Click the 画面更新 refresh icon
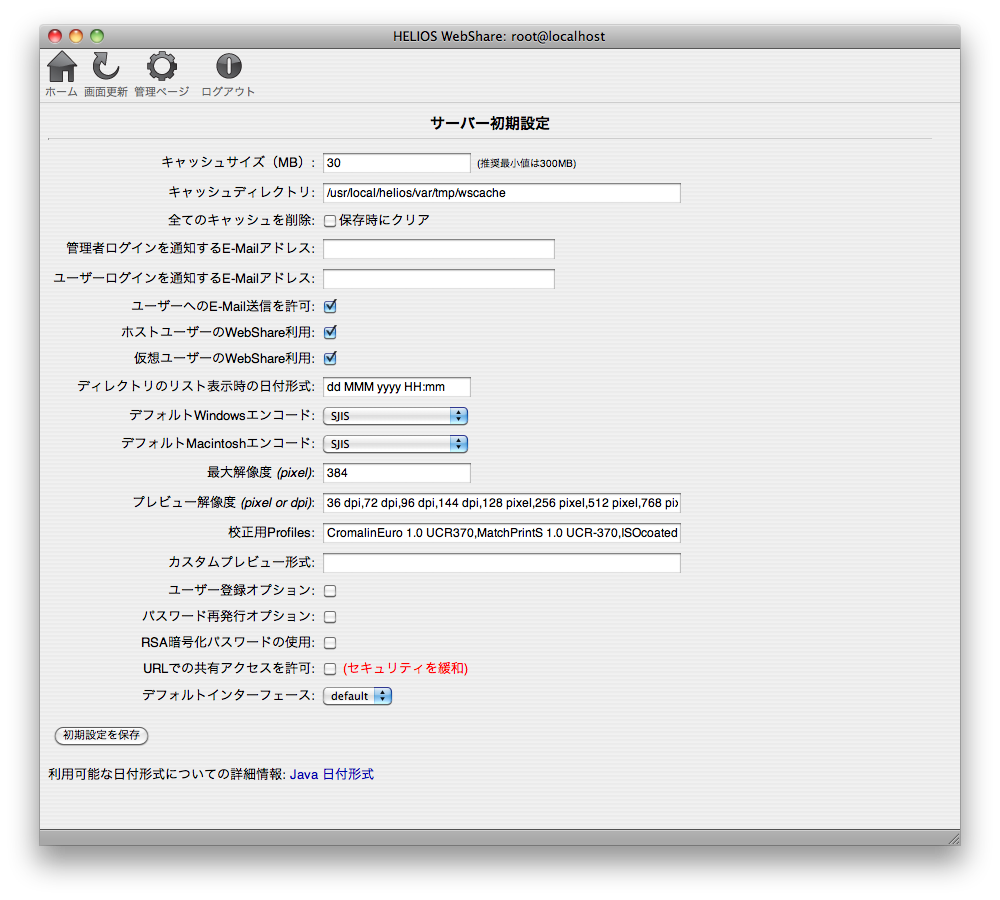 (x=106, y=66)
